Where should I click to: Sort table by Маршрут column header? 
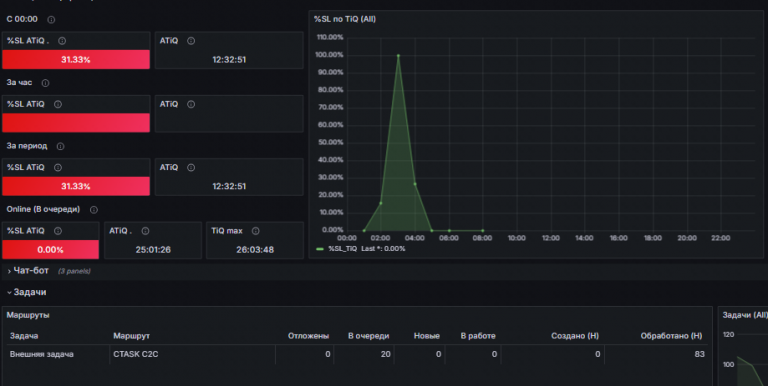coord(131,336)
